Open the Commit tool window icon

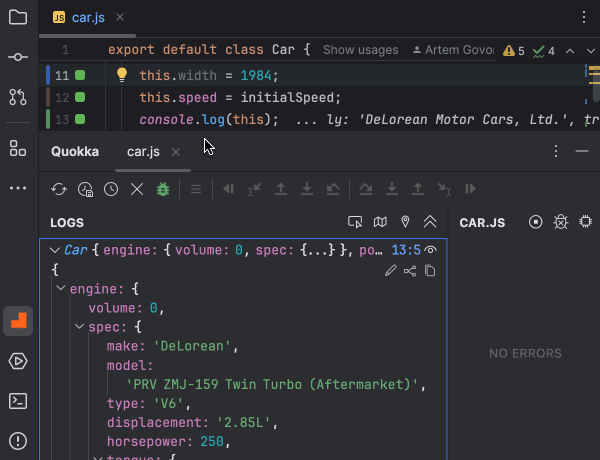tap(18, 57)
